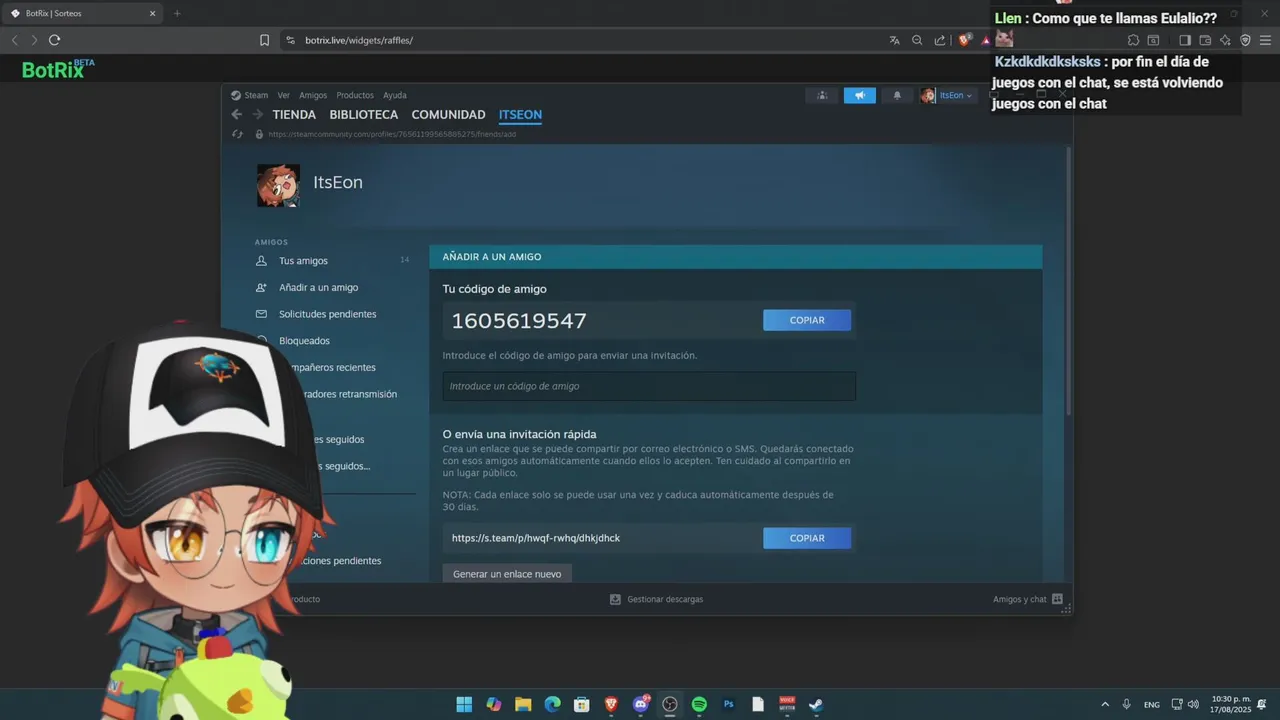This screenshot has width=1280, height=720.
Task: Go forward in the browser
Action: (34, 40)
